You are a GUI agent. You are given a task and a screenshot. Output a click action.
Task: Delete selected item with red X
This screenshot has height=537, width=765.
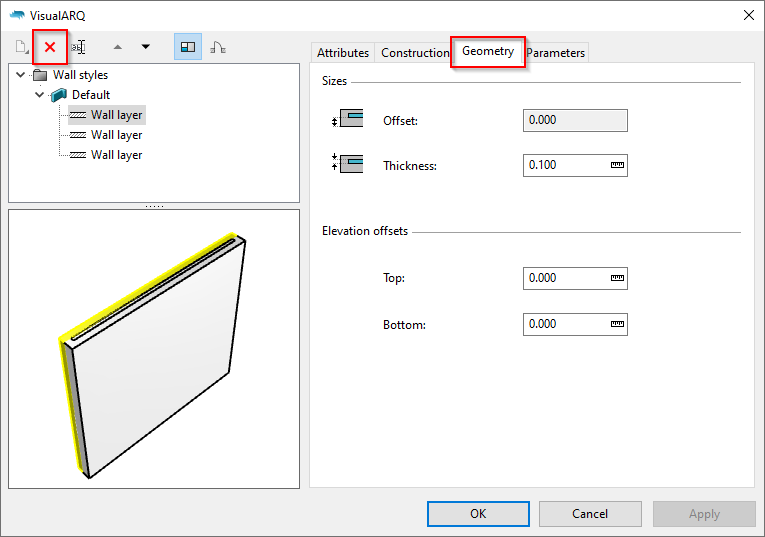click(50, 47)
